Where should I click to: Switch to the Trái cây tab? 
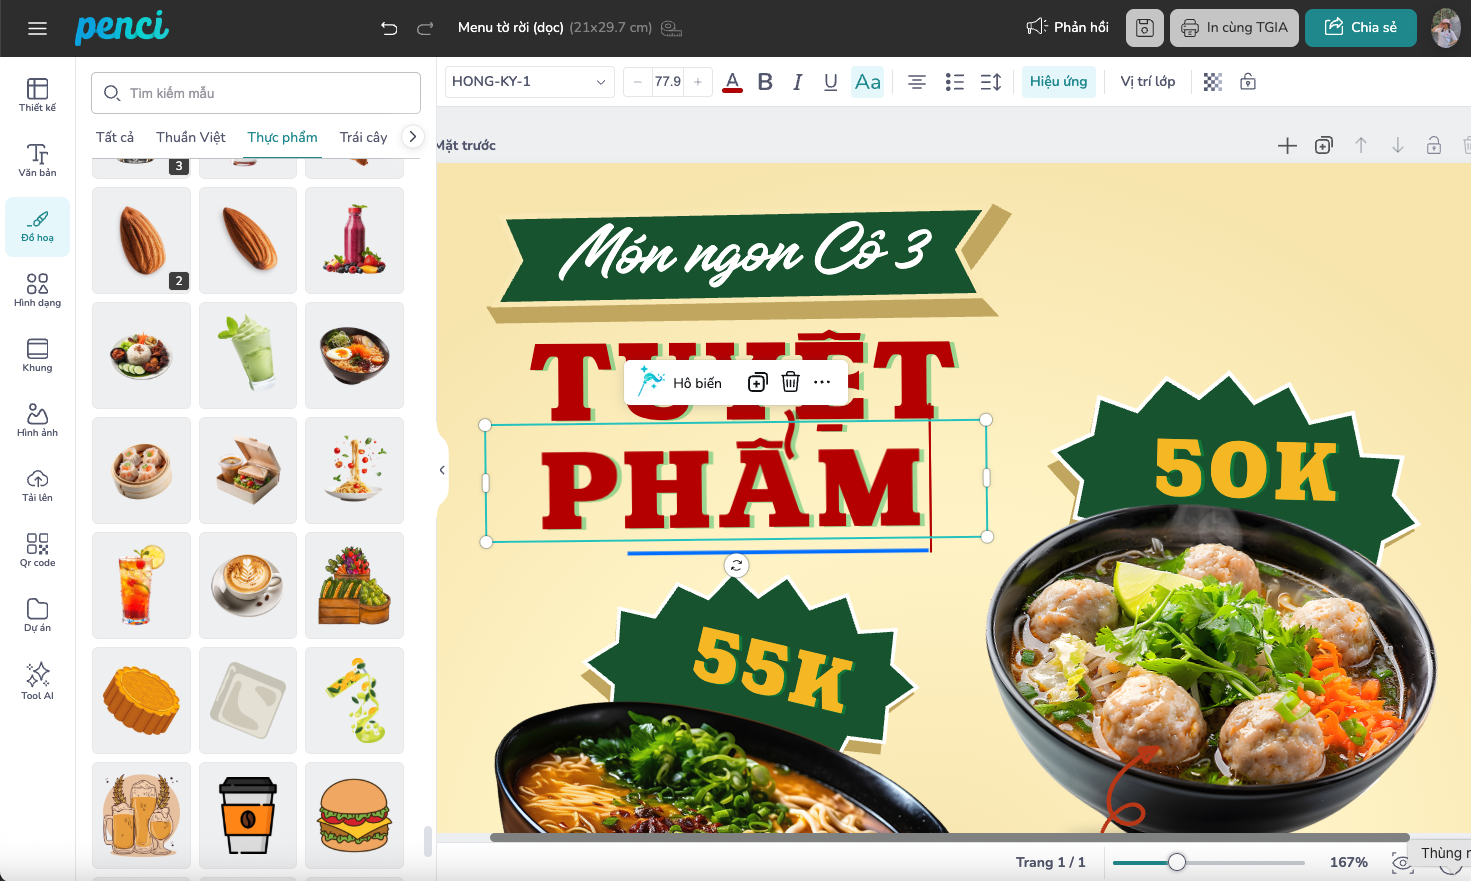click(363, 137)
